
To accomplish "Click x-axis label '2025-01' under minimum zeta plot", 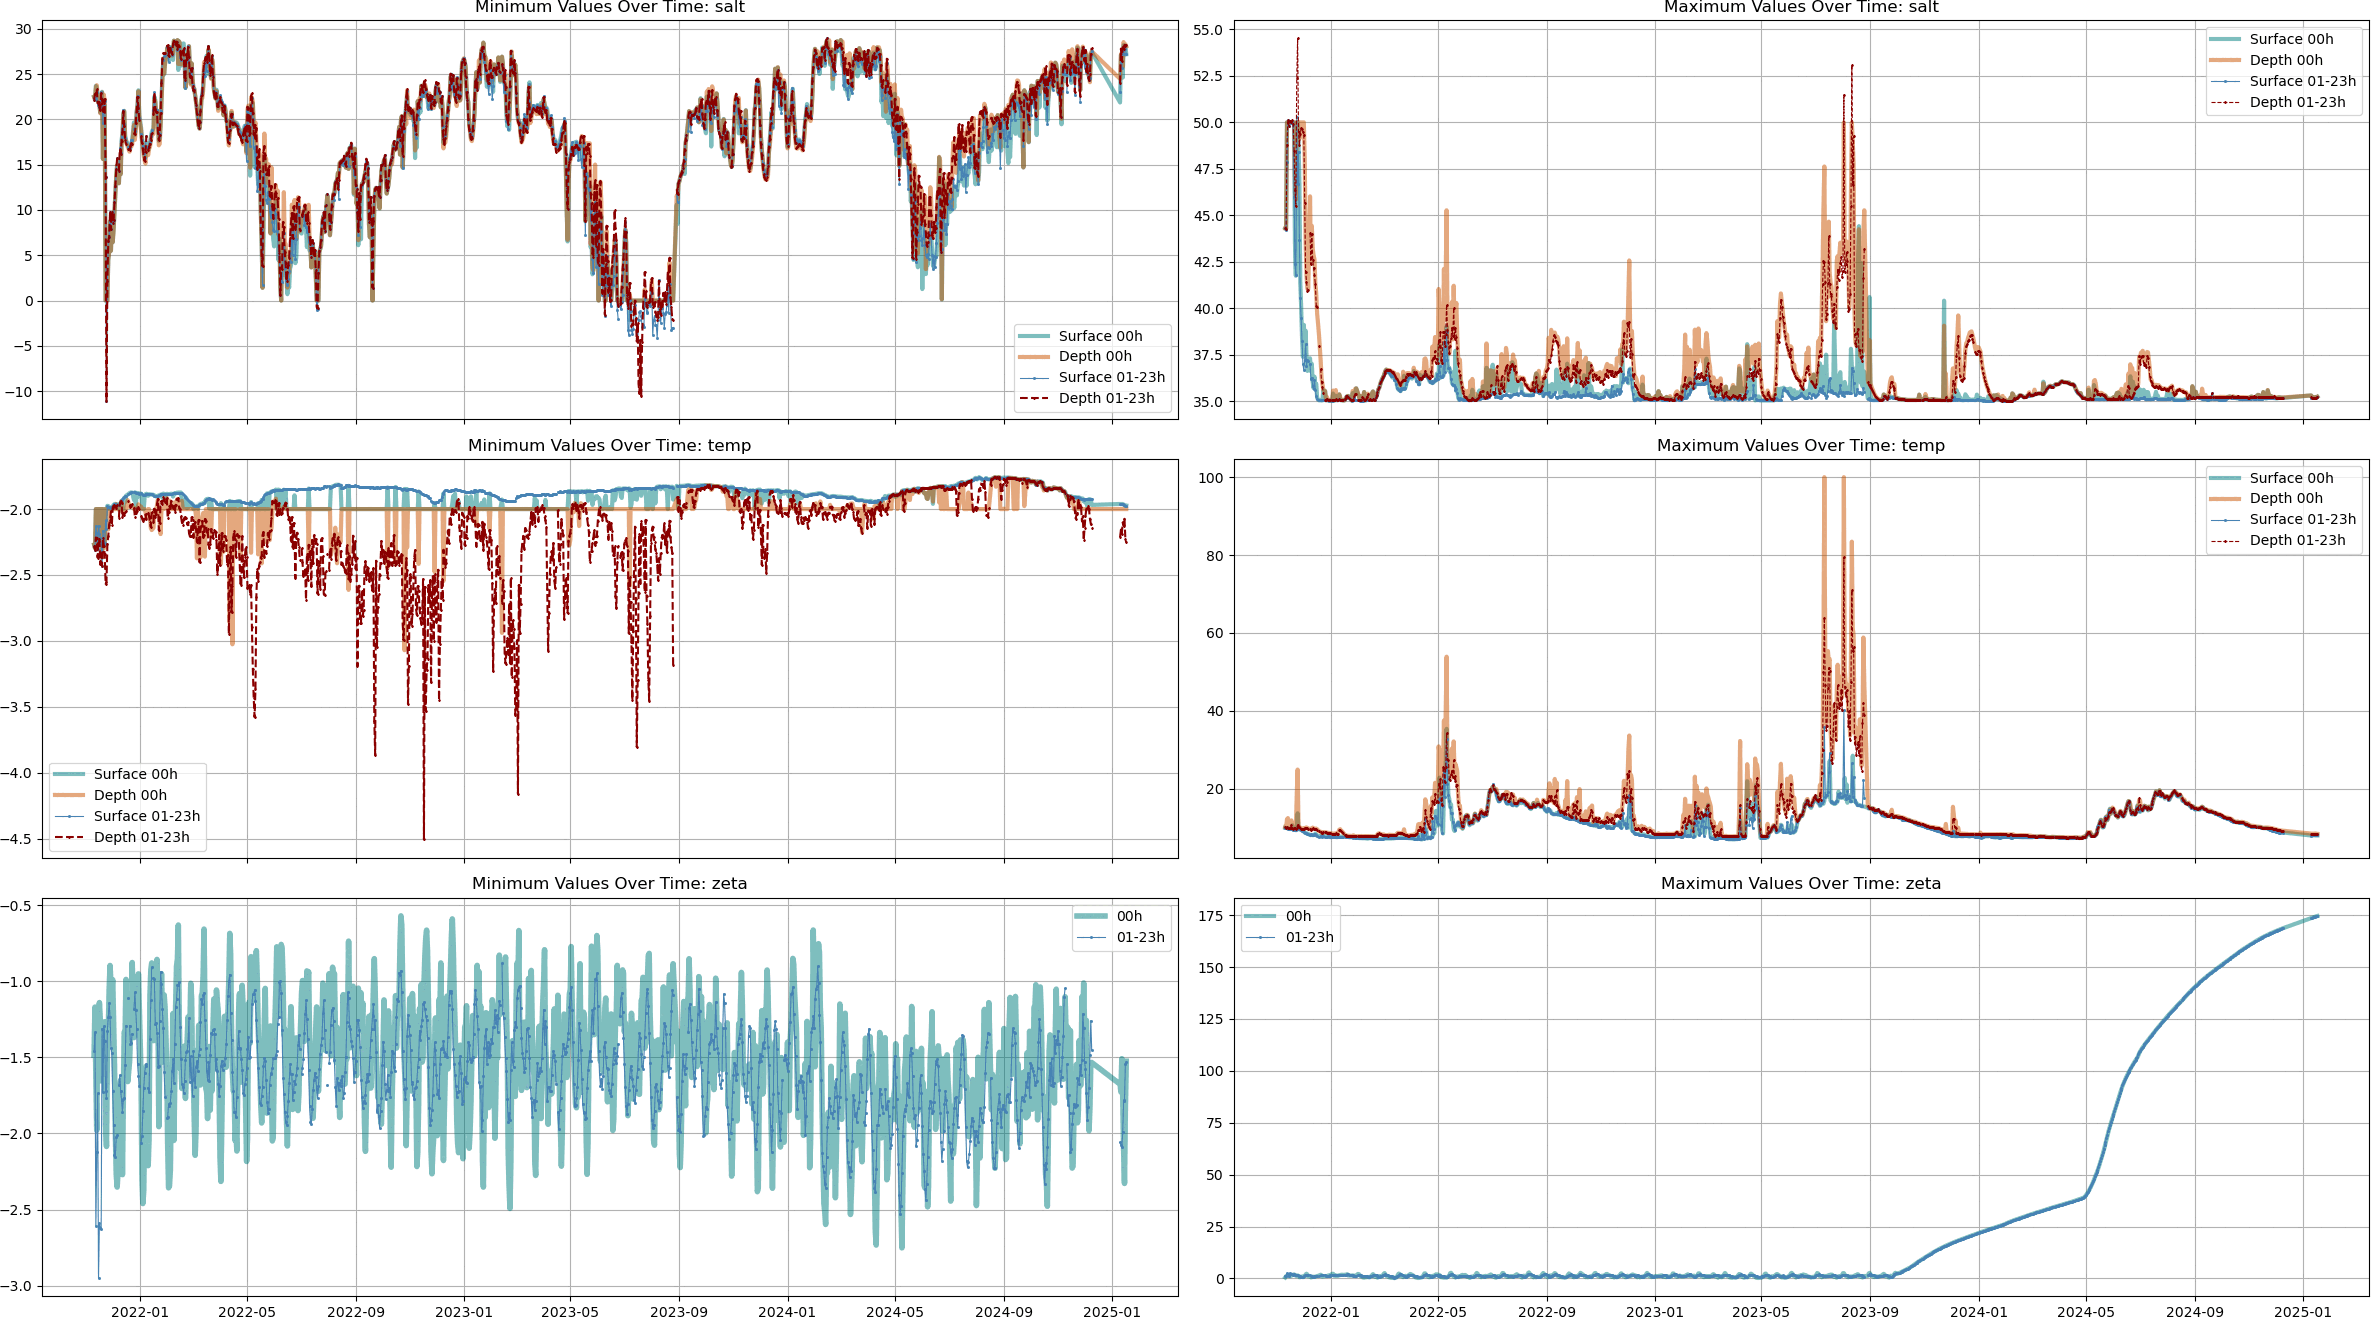I will pos(1112,1312).
